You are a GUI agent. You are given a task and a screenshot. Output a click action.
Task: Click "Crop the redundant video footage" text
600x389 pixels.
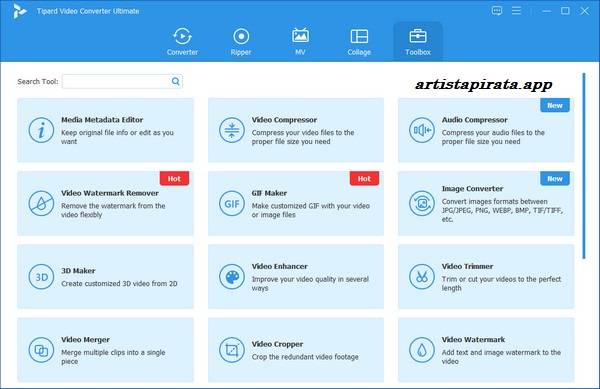point(305,357)
